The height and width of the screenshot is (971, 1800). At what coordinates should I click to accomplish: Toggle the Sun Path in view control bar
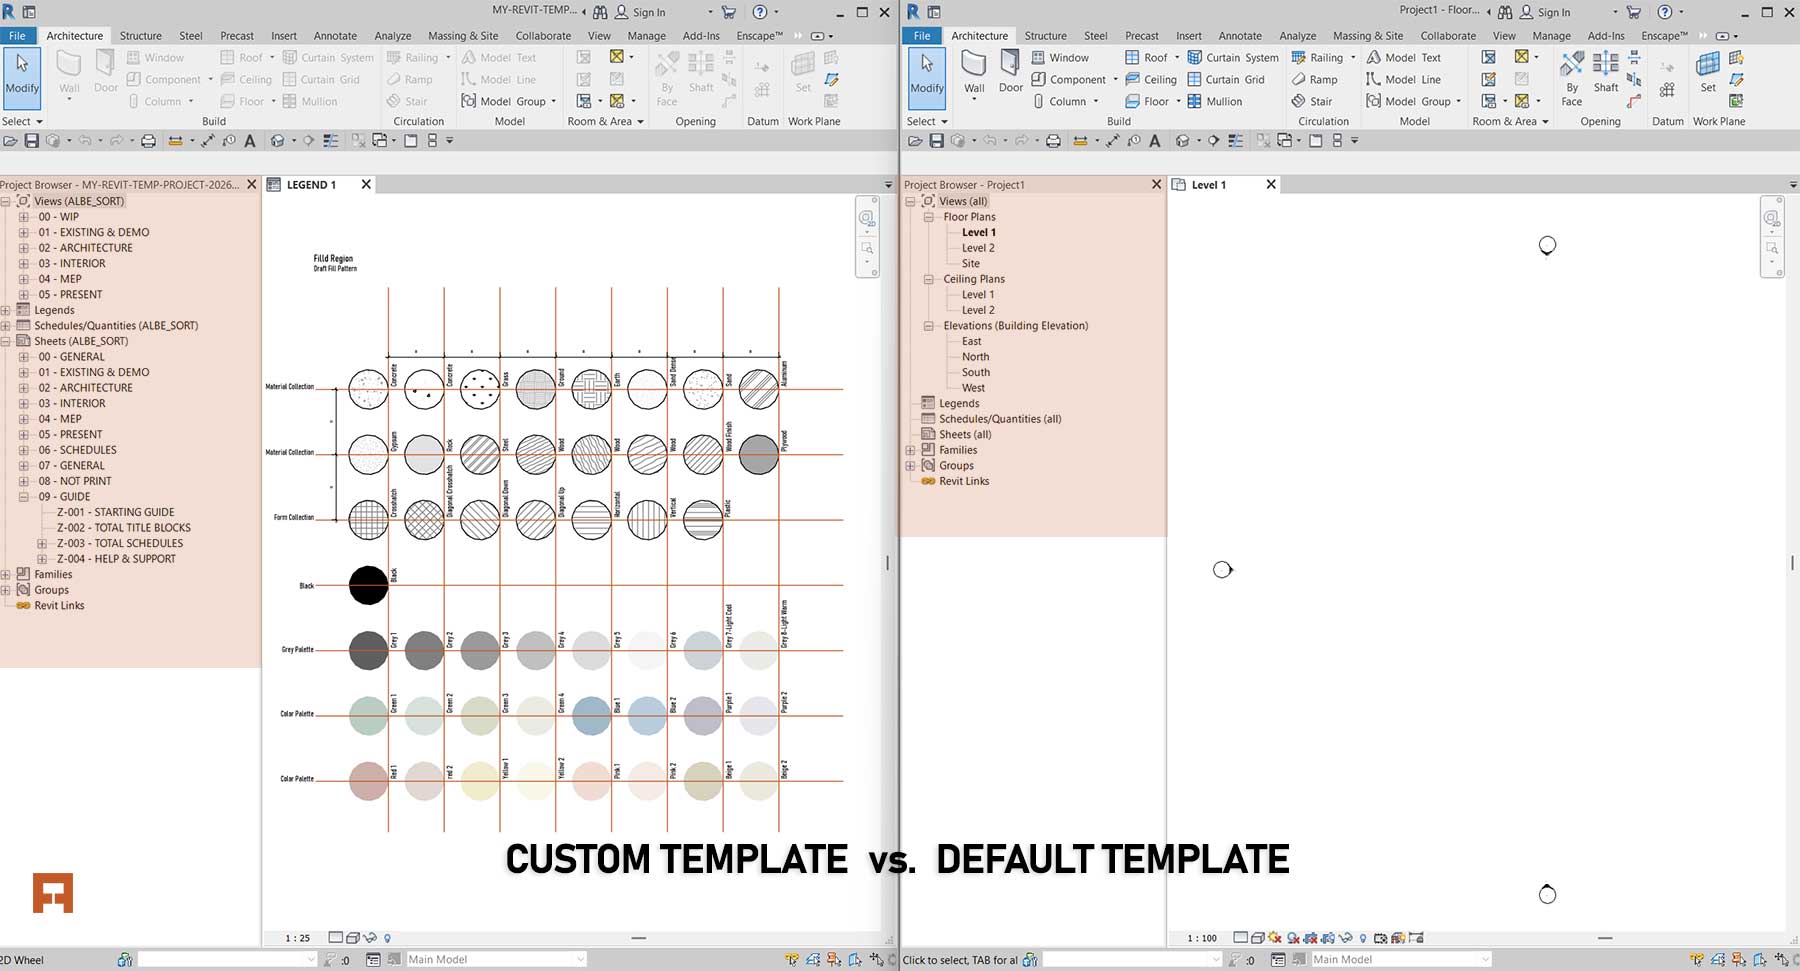pos(1274,938)
